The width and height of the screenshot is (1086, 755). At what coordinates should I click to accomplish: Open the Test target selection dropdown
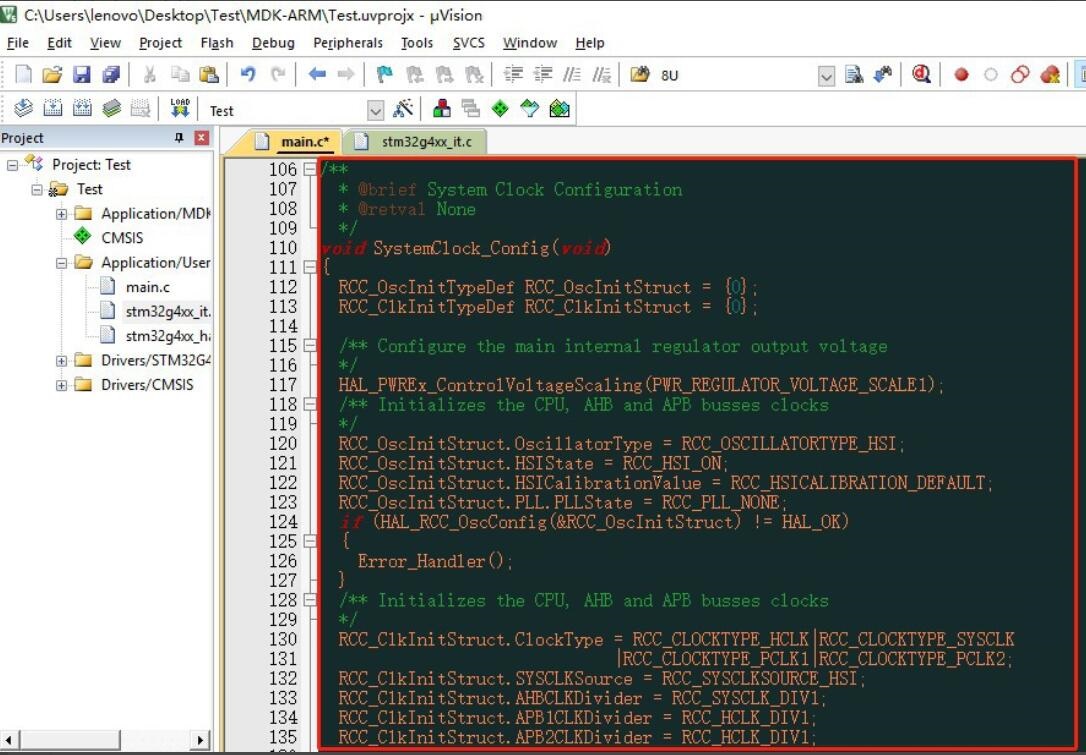[x=376, y=110]
